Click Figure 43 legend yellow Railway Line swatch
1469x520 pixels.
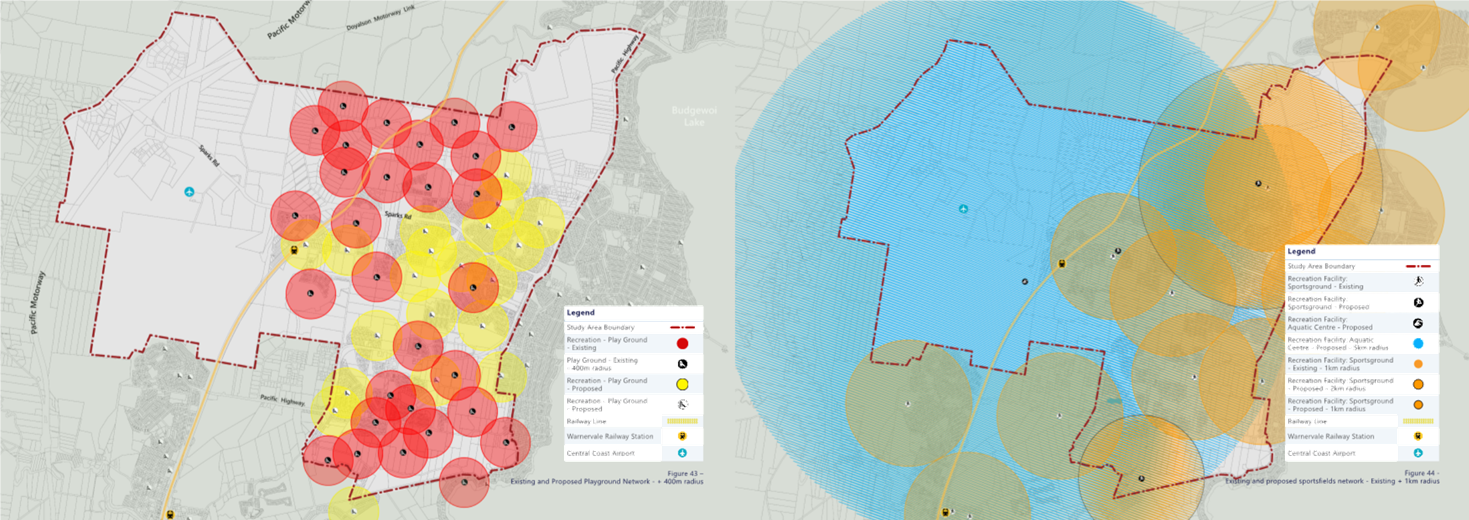pos(682,421)
